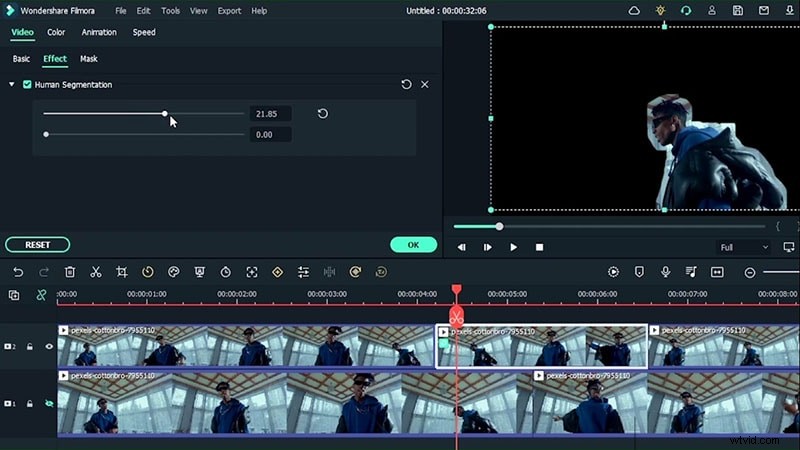Open the Edit menu
The image size is (800, 450).
(x=143, y=11)
